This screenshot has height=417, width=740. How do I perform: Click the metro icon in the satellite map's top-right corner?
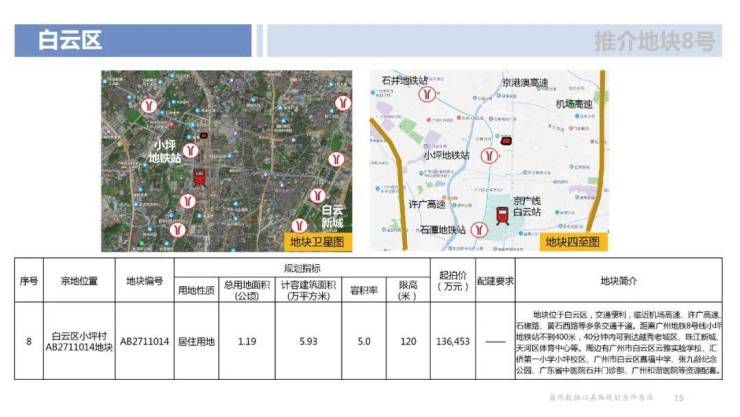343,103
